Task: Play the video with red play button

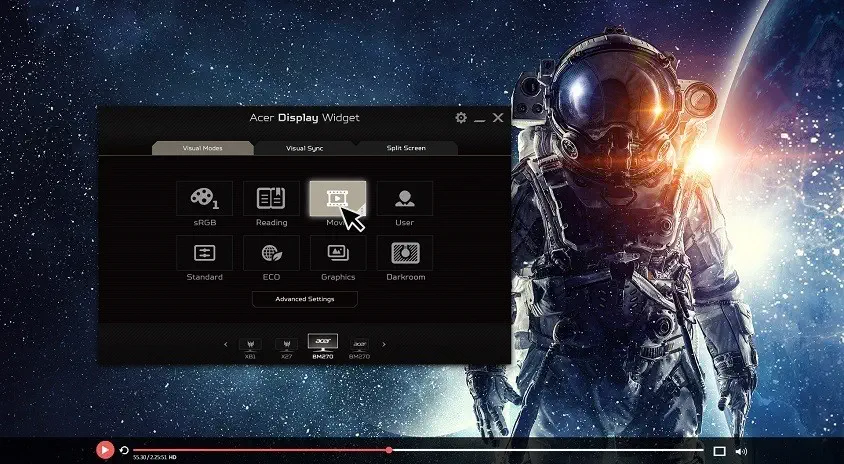Action: point(105,450)
